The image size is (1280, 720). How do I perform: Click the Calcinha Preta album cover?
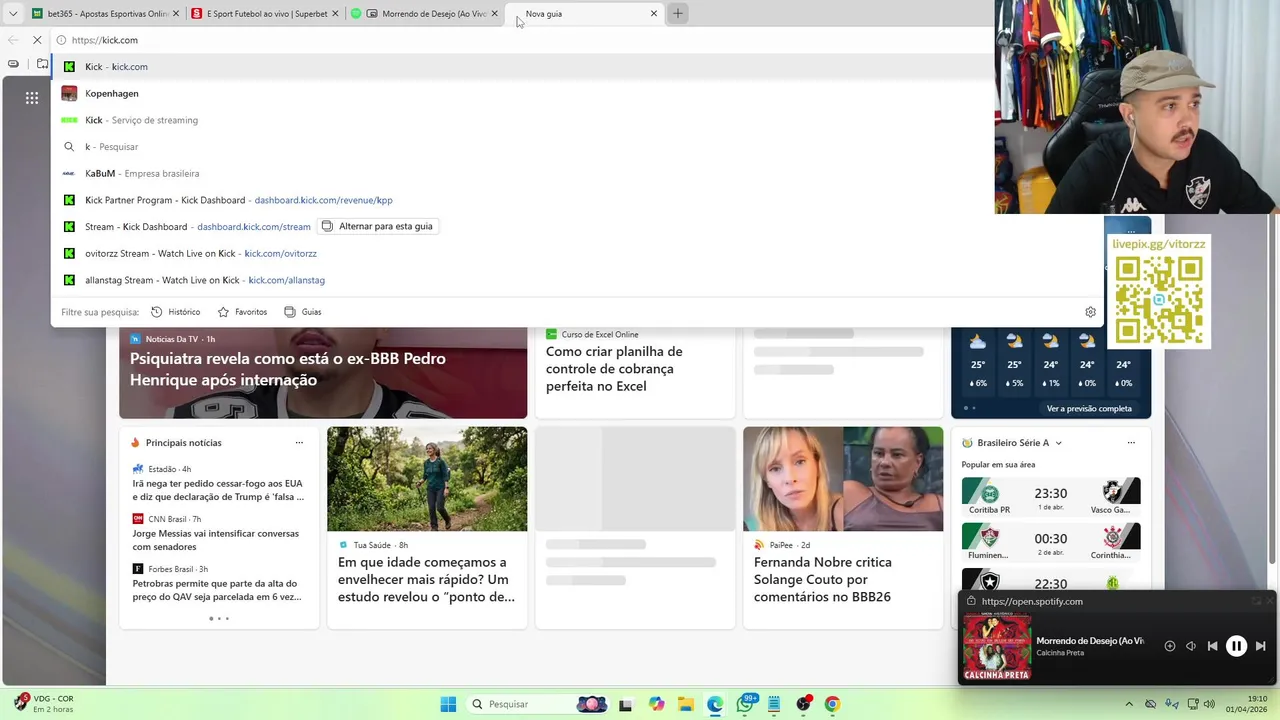pos(996,647)
